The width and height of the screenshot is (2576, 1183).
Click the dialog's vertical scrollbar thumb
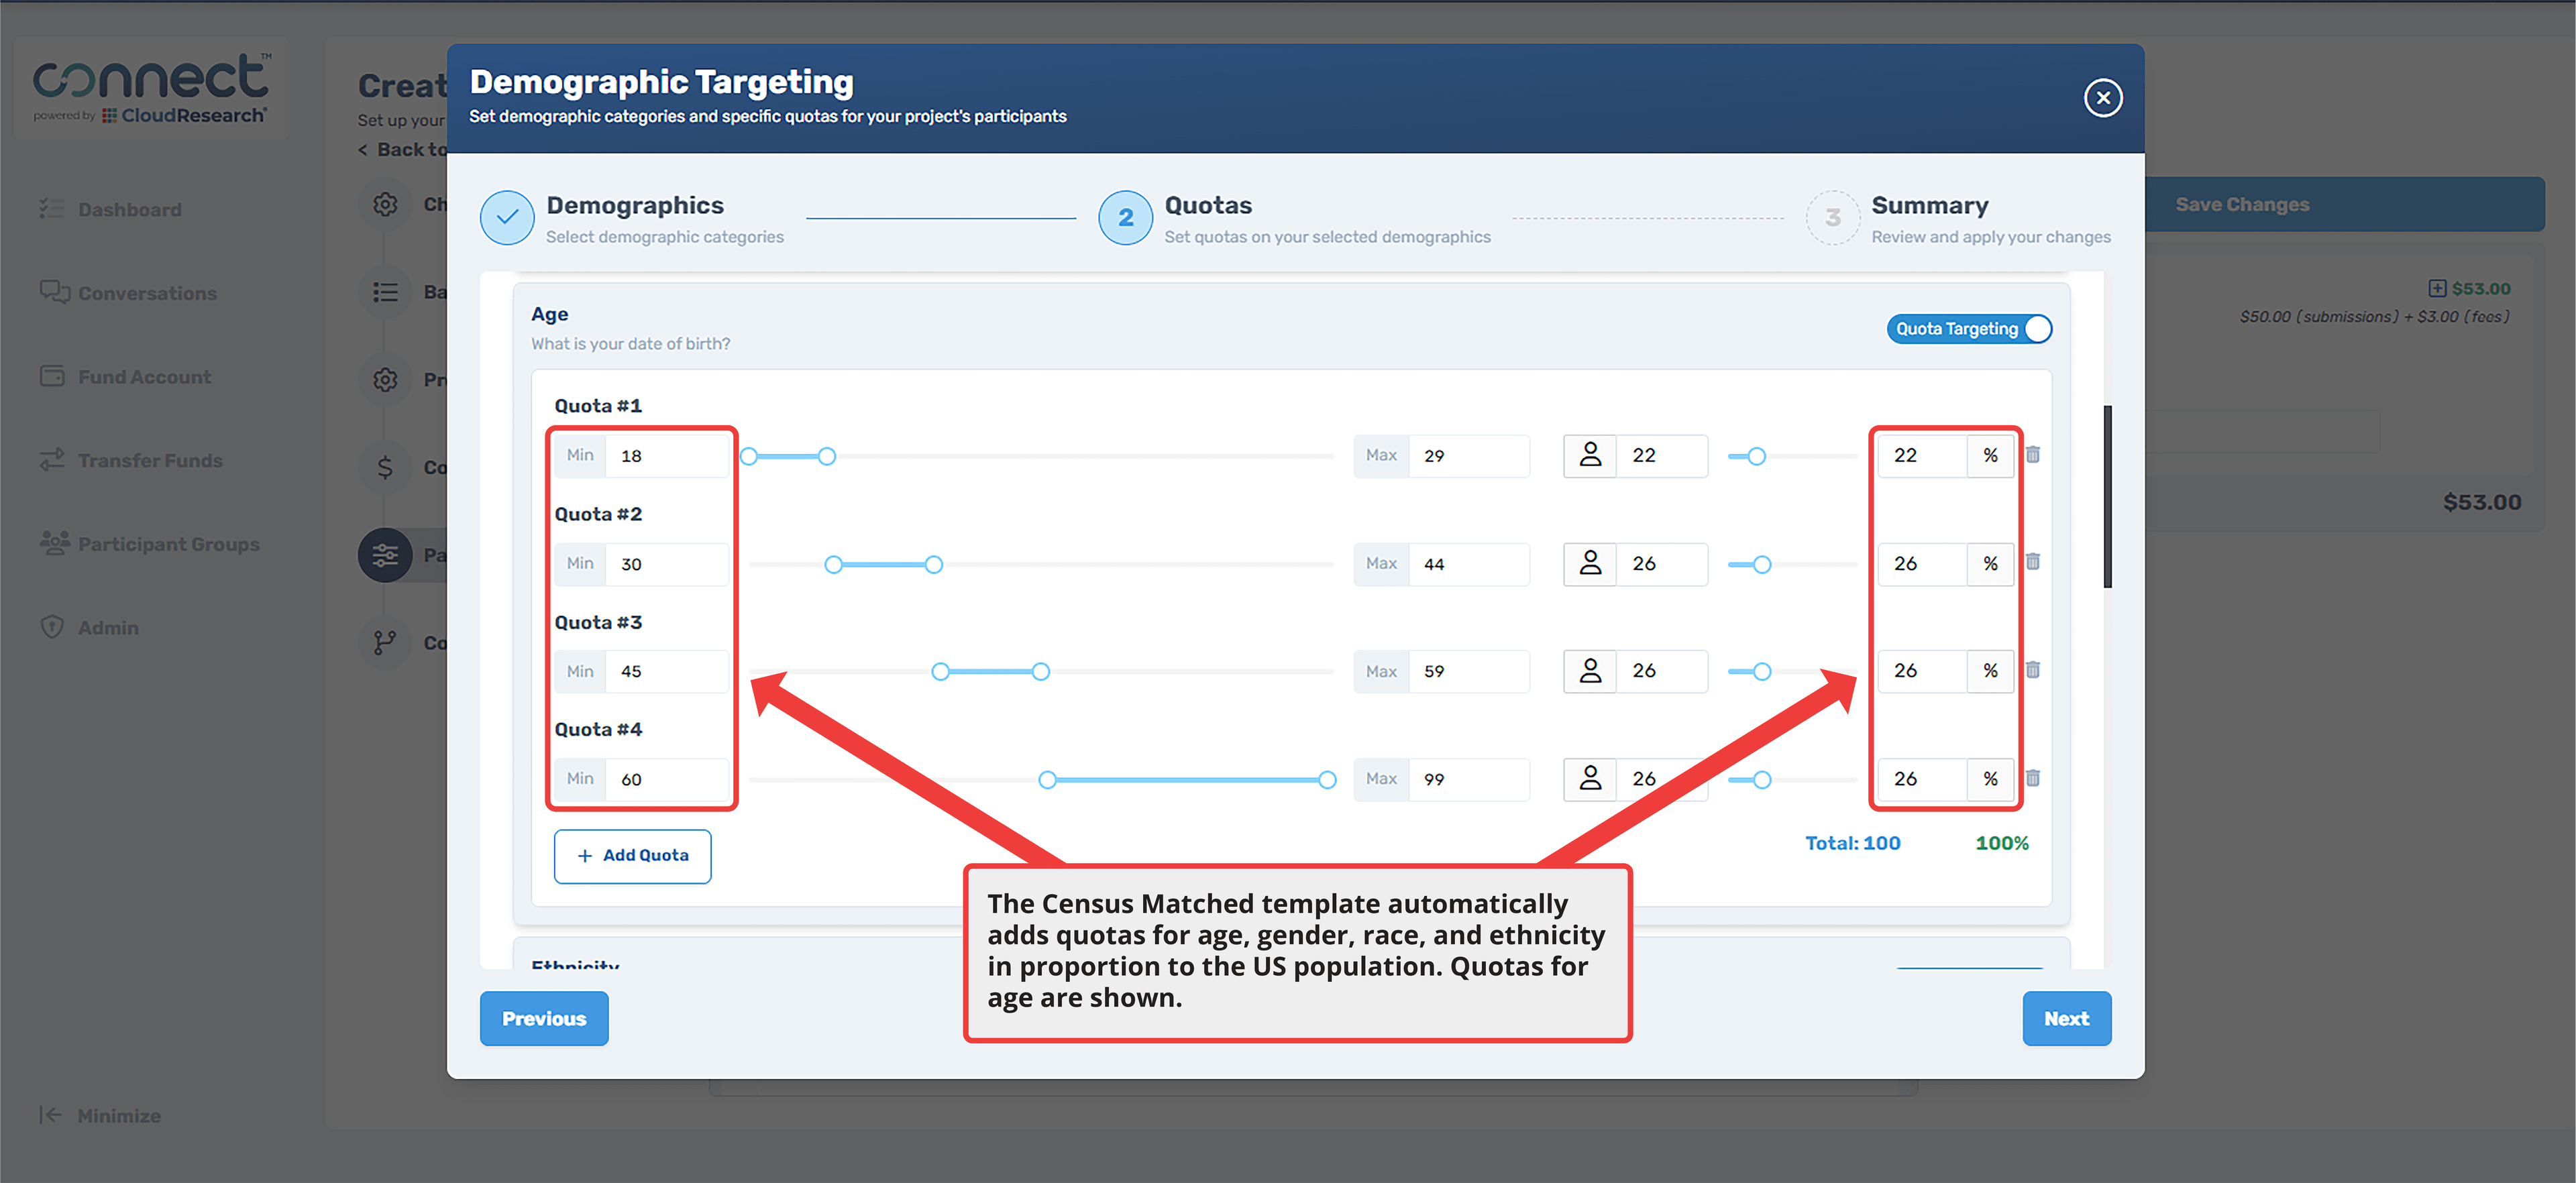click(2107, 496)
